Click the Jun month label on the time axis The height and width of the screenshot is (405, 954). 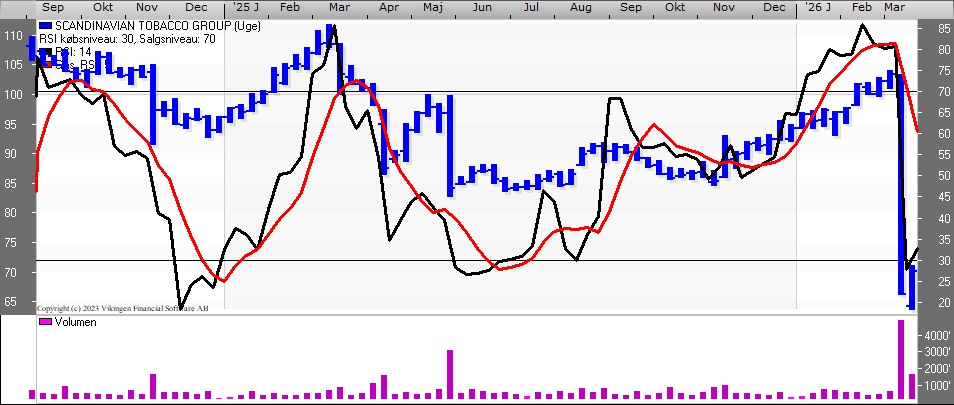pyautogui.click(x=482, y=7)
